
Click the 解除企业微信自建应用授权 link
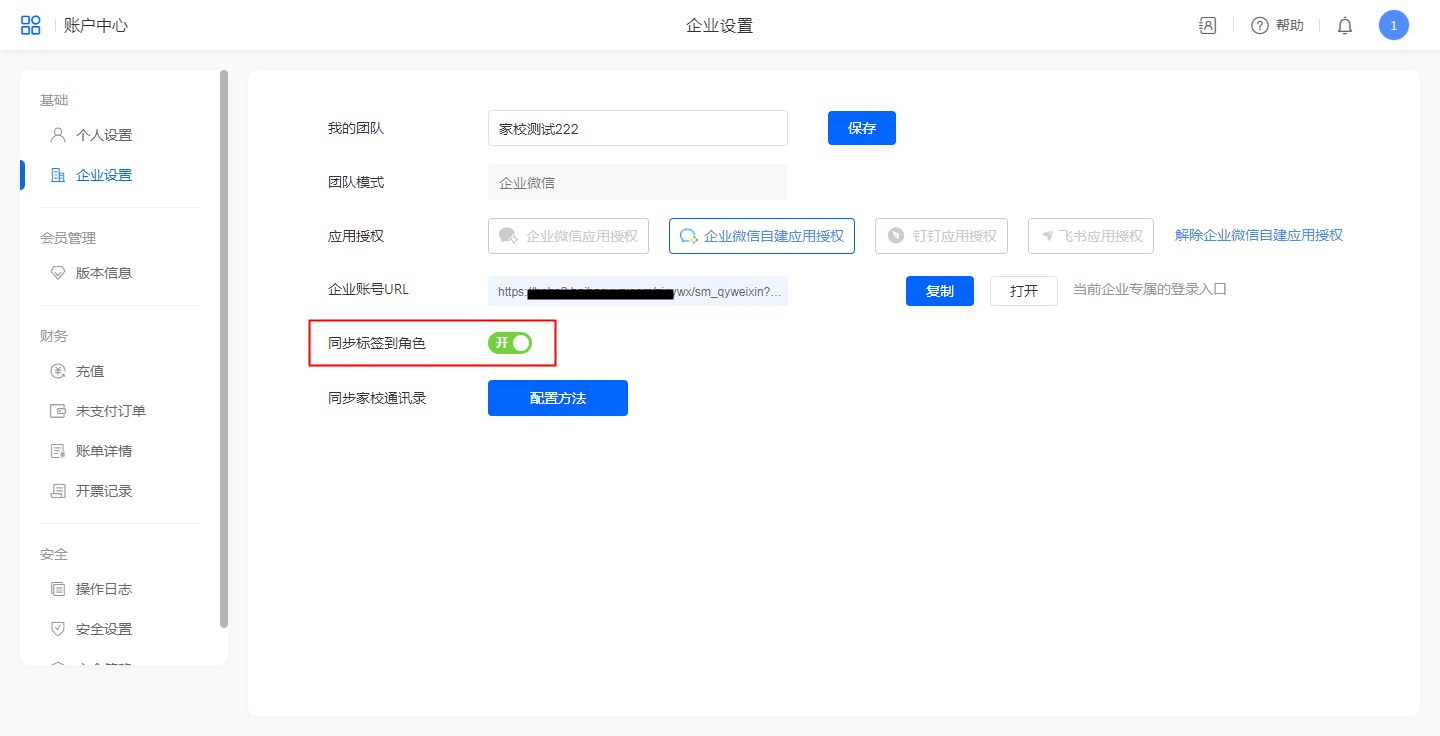pos(1258,235)
